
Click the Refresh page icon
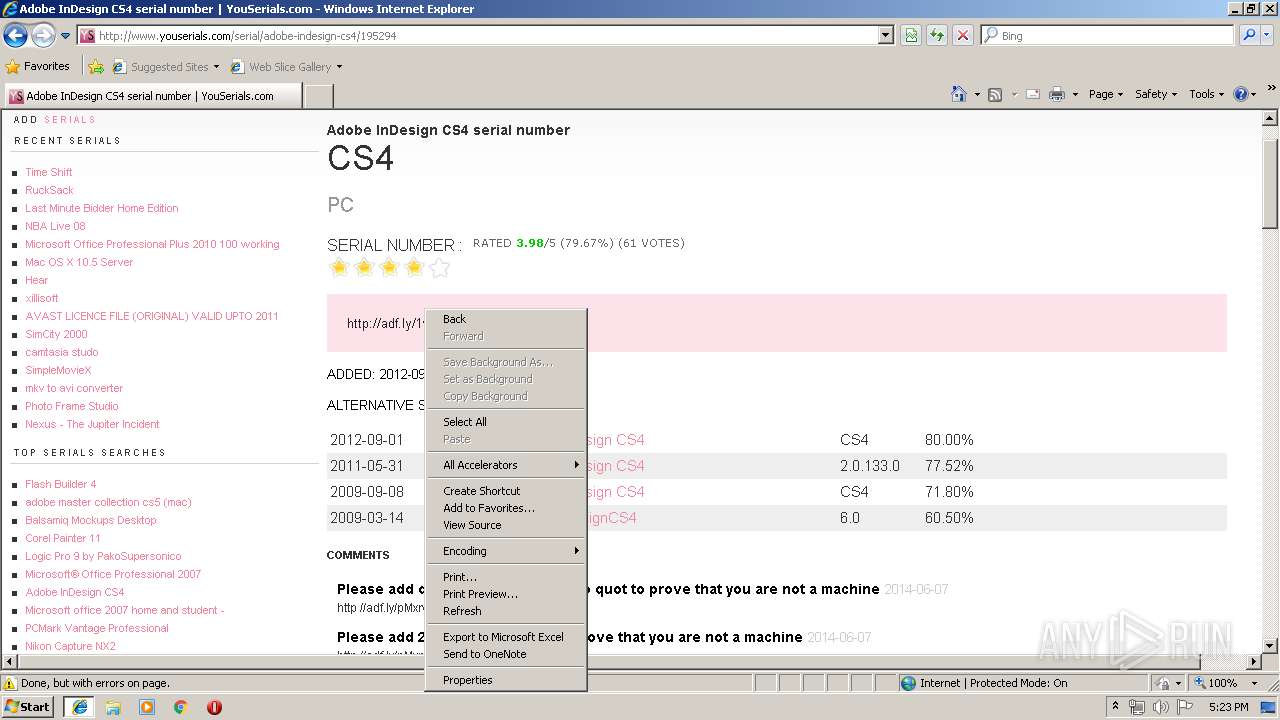click(x=937, y=35)
